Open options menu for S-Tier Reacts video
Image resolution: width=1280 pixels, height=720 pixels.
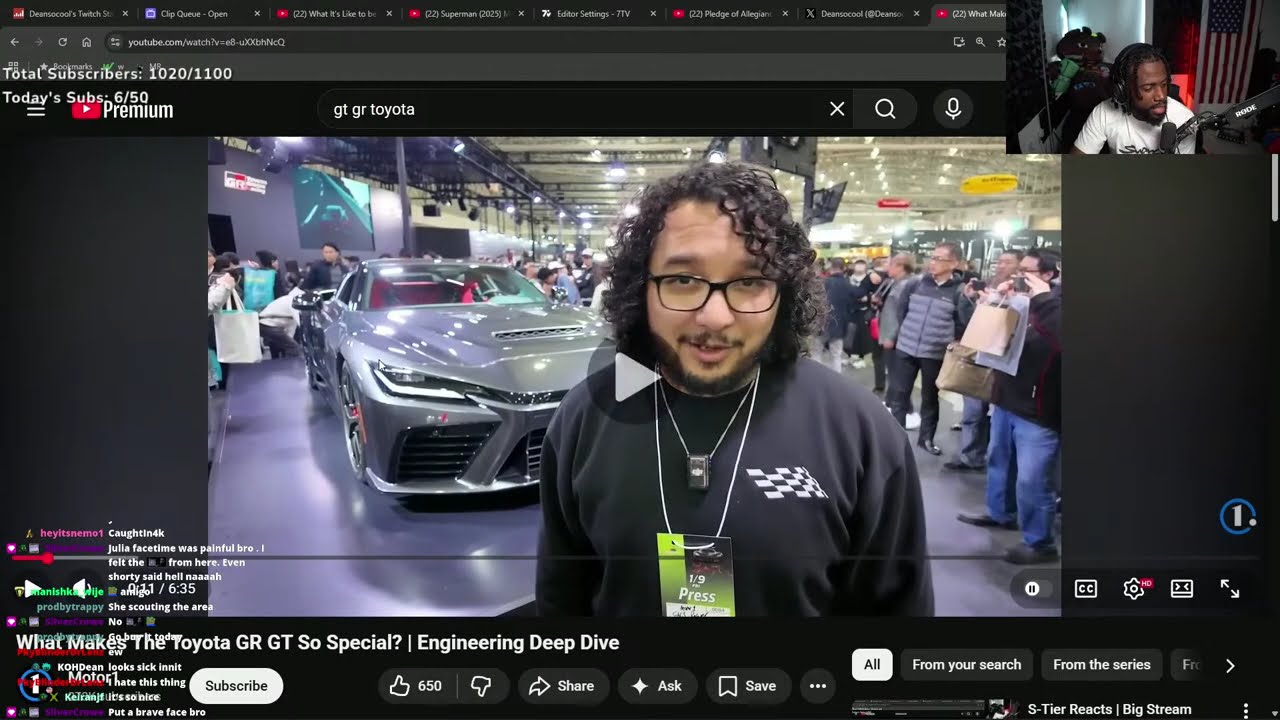1246,710
